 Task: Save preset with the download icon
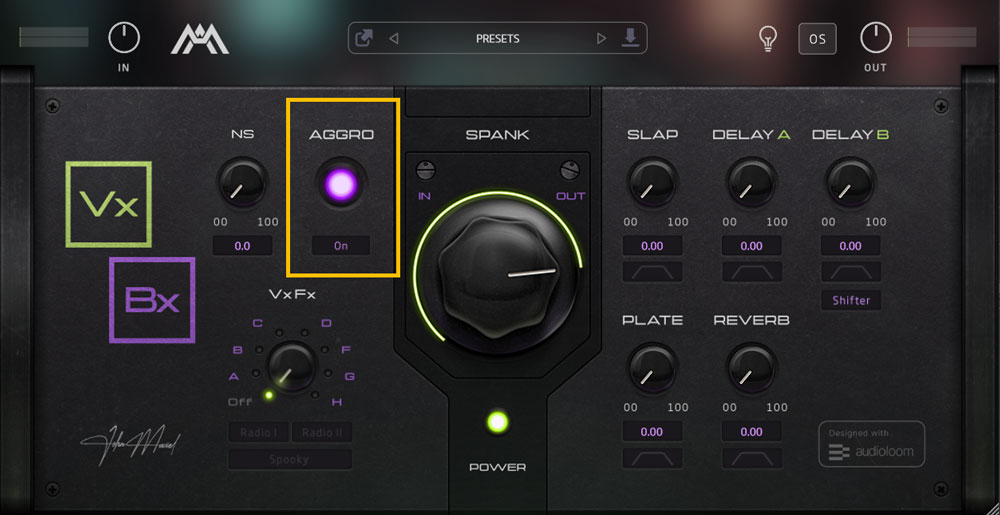[630, 38]
